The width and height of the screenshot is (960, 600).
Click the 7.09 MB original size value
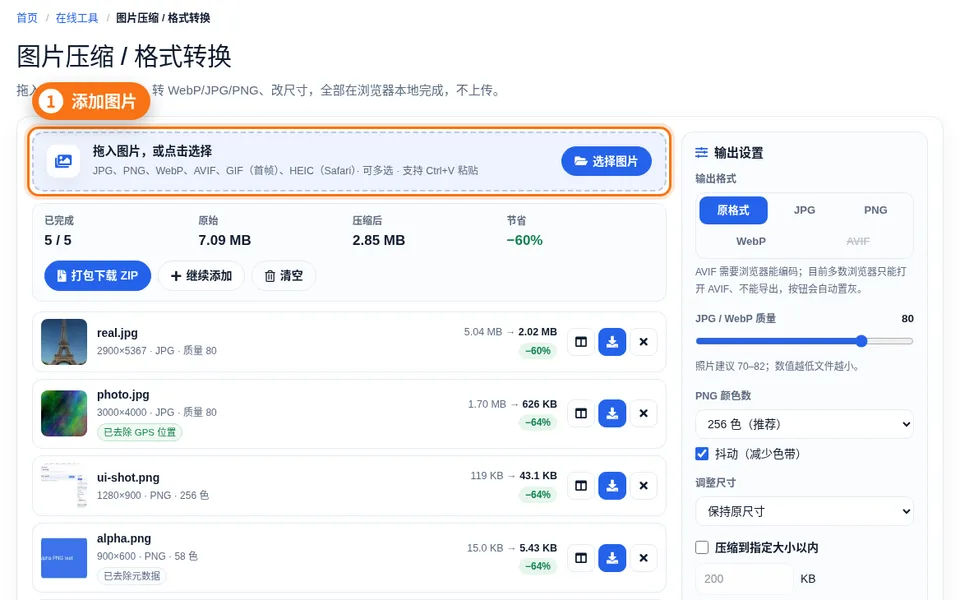pos(224,241)
